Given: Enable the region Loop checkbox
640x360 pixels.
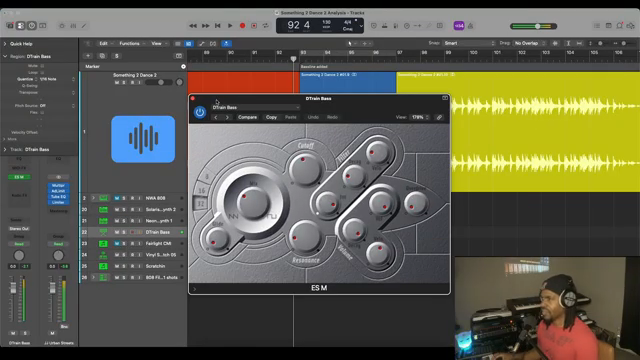Looking at the screenshot, I should click(x=42, y=72).
